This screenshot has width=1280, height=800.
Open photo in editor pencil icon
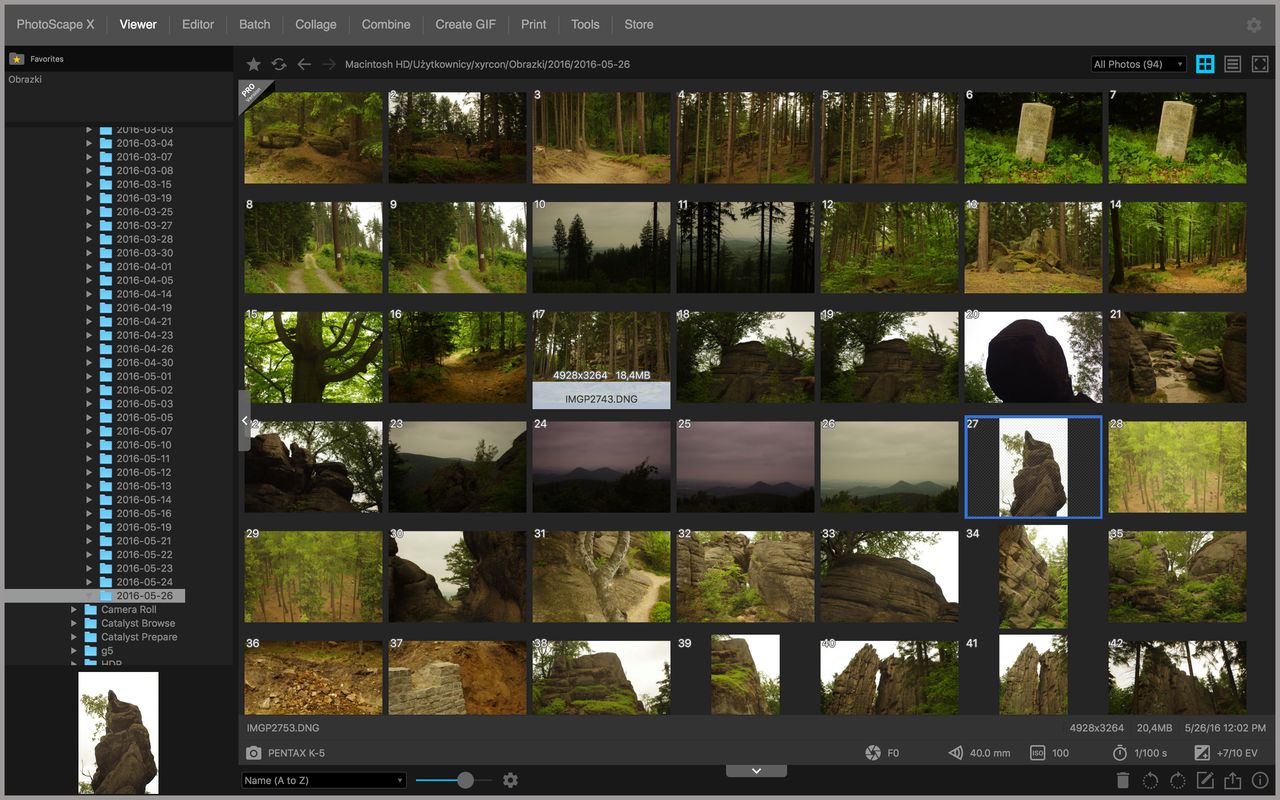[x=1205, y=781]
